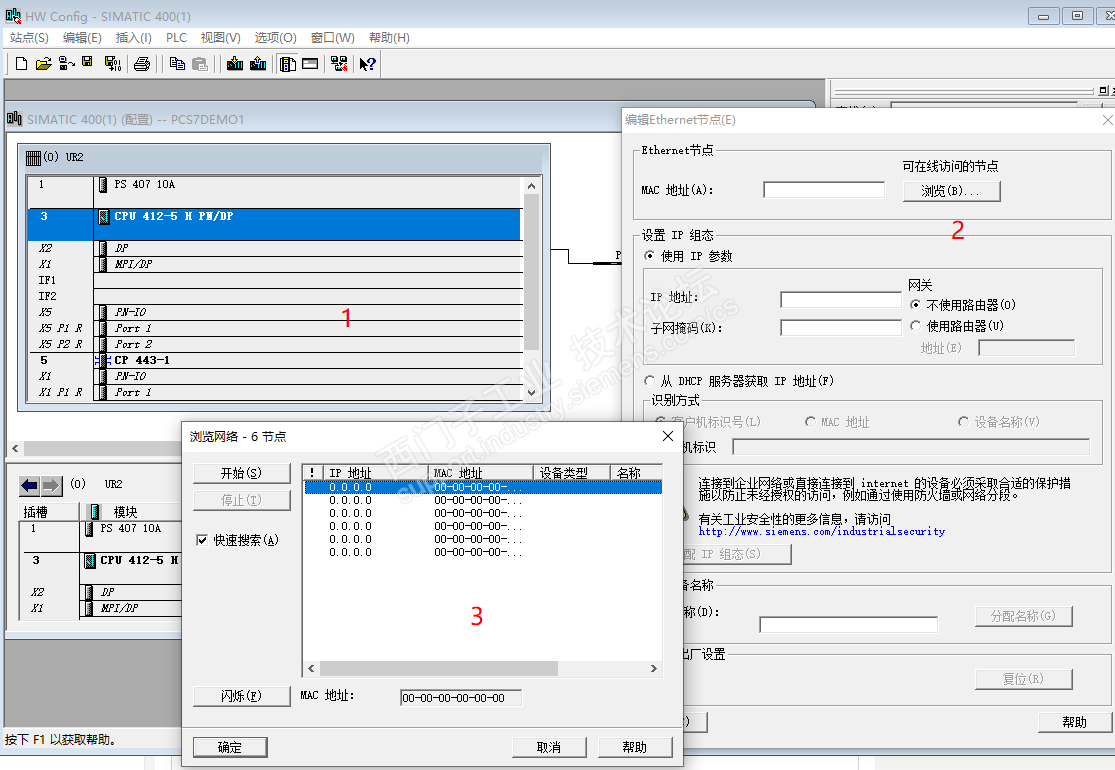Click the 浏览(B)... button
This screenshot has height=770, width=1115.
click(951, 191)
